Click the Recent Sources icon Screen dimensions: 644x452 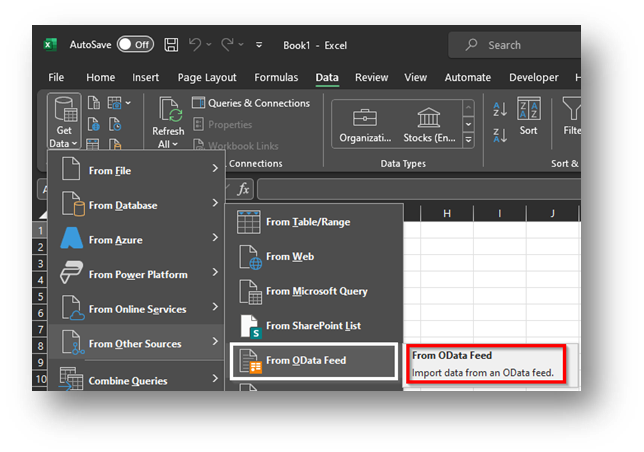click(115, 124)
